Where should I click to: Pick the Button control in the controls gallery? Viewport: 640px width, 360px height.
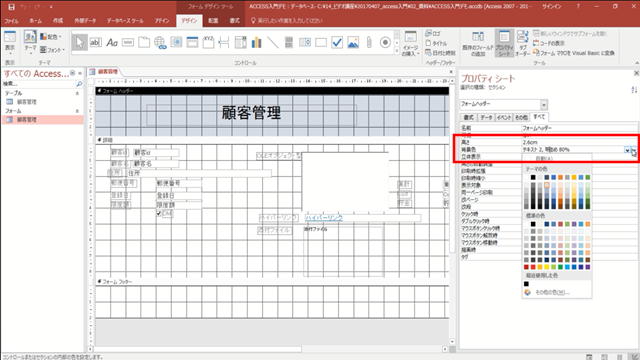click(x=128, y=42)
